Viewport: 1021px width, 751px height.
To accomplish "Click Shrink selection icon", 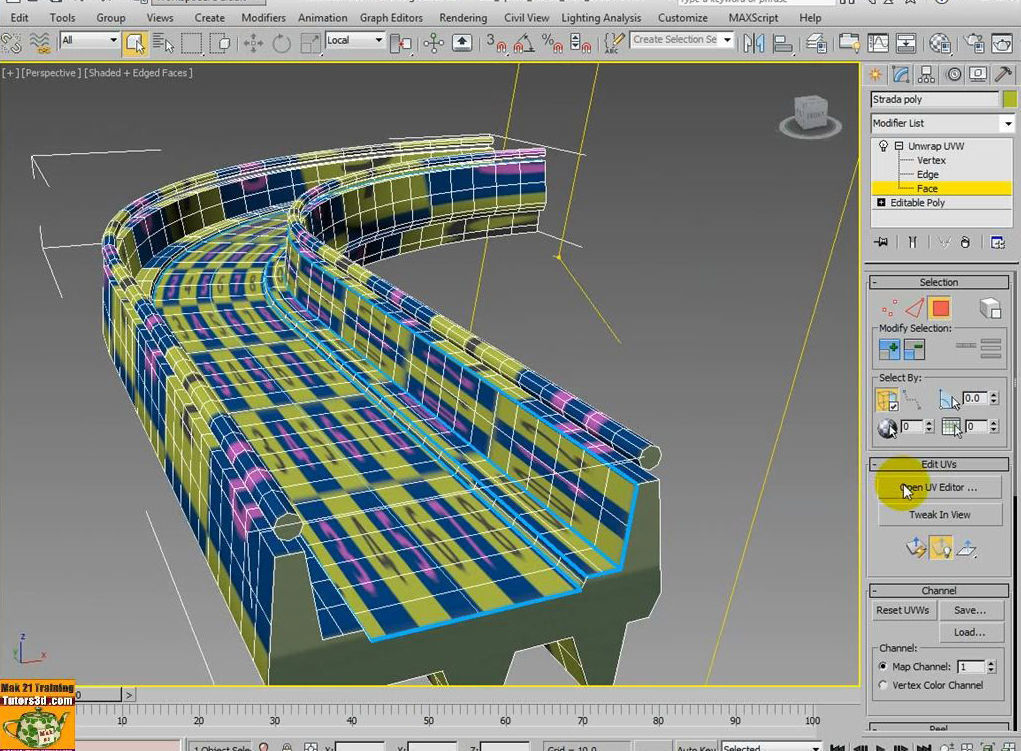I will tap(914, 350).
